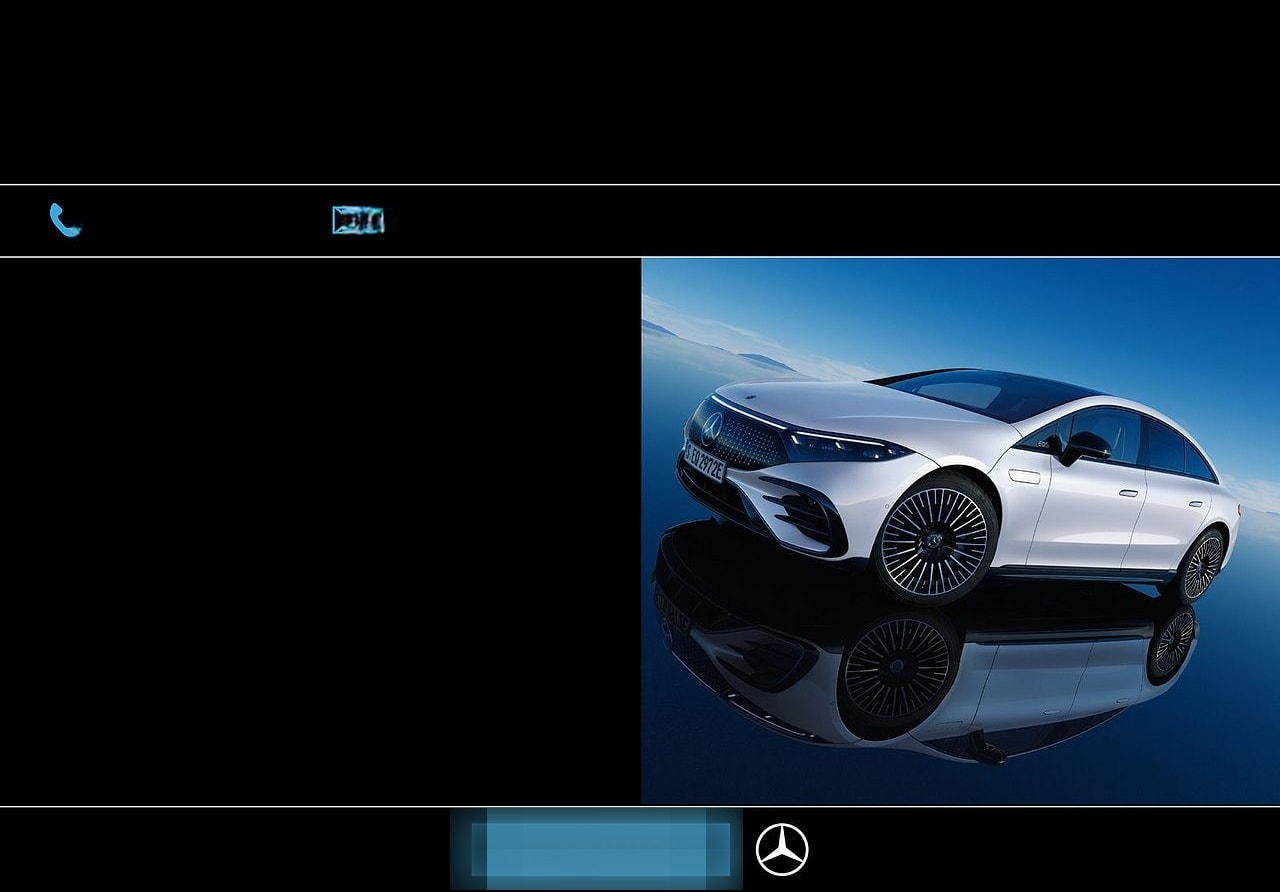This screenshot has width=1280, height=892.
Task: Select the dark contact strip below the header
Action: [640, 222]
